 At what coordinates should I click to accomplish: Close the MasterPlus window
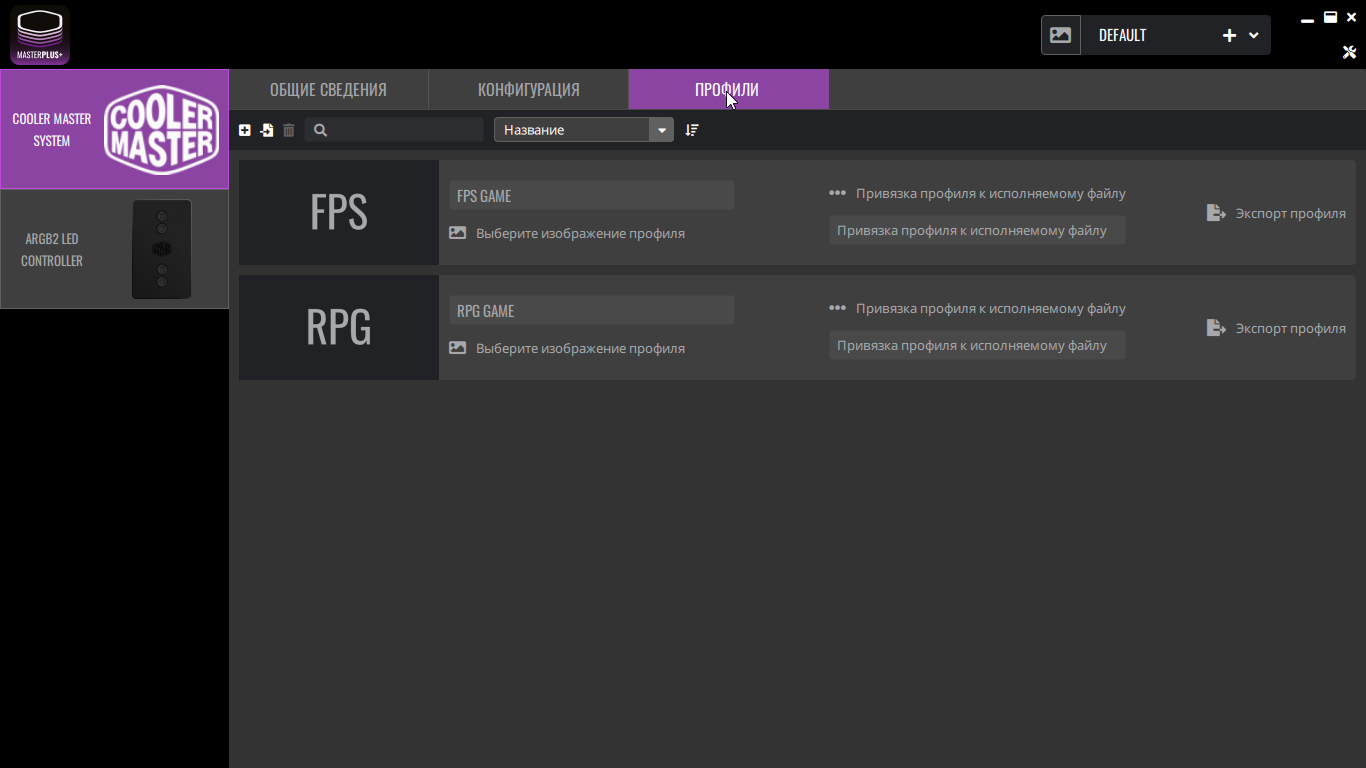pos(1352,17)
